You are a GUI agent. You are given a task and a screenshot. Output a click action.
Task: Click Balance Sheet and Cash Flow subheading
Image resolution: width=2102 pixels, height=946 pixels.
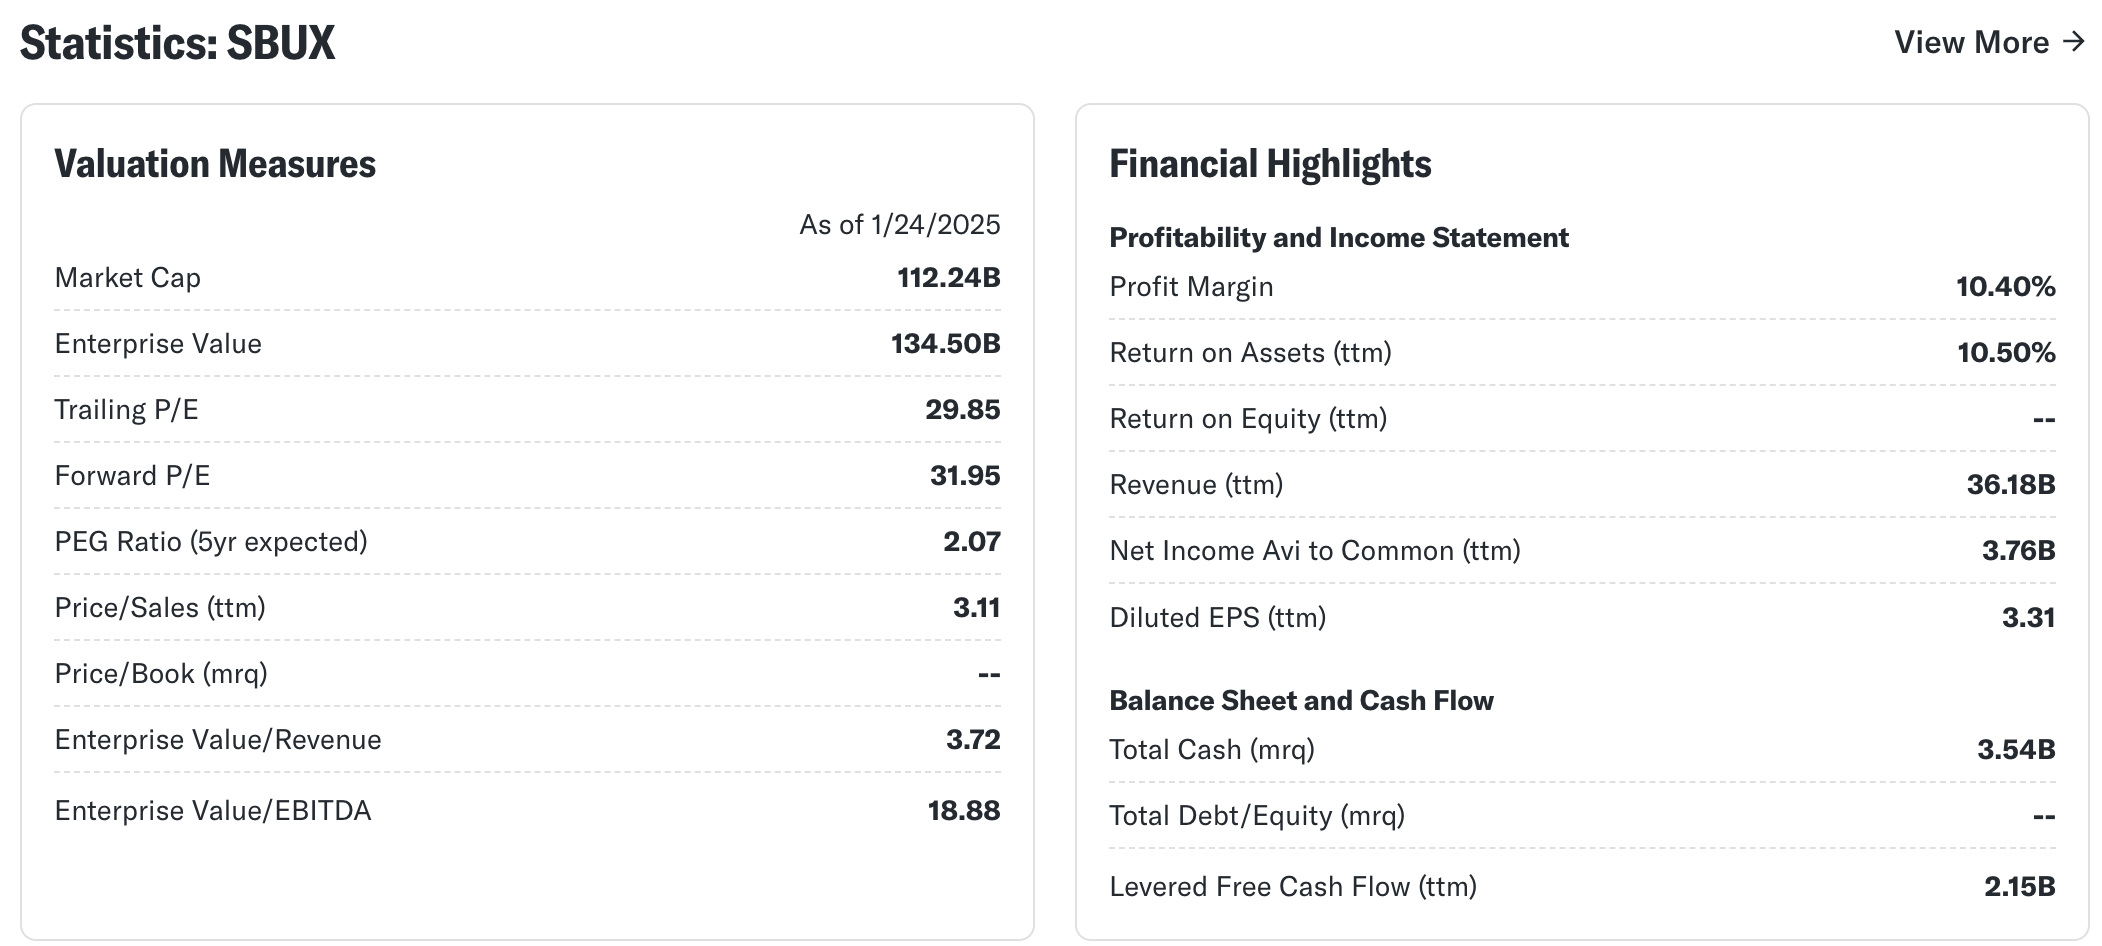pyautogui.click(x=1301, y=701)
